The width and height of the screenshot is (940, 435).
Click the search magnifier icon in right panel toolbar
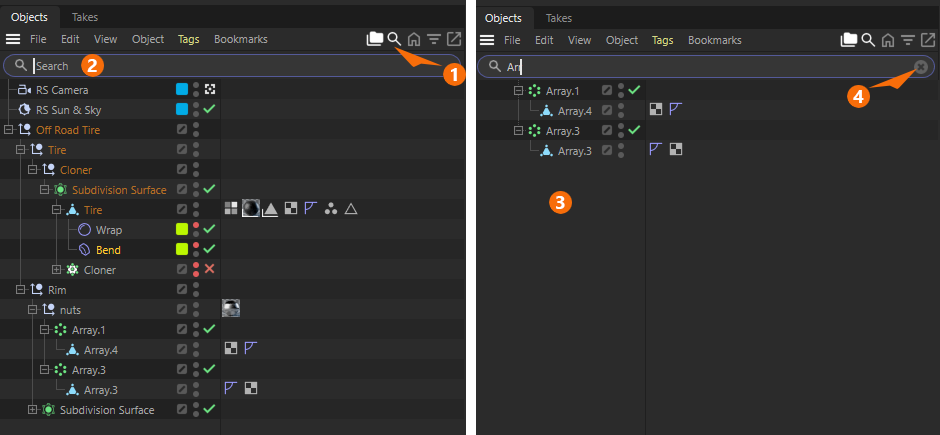click(x=868, y=40)
